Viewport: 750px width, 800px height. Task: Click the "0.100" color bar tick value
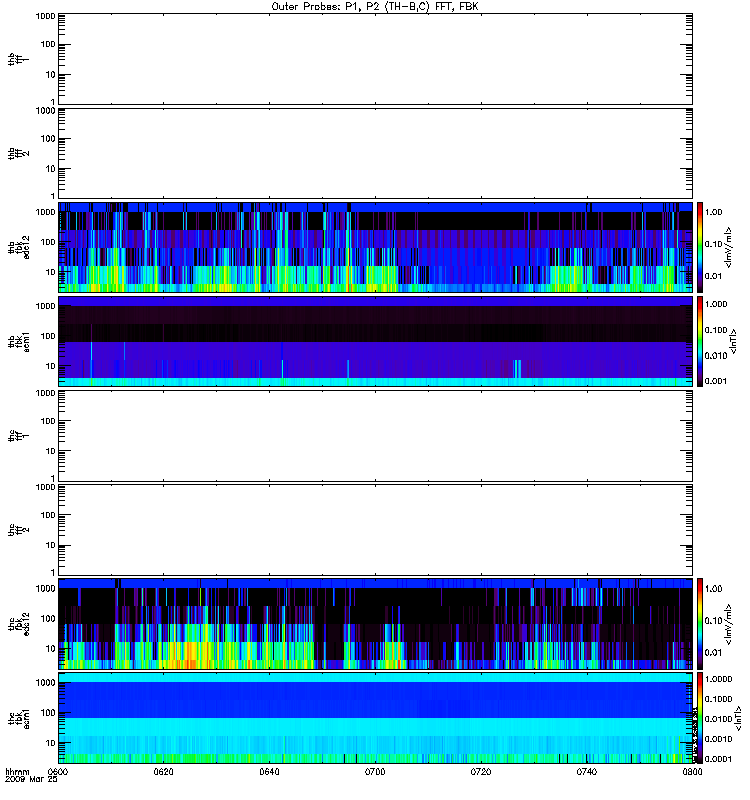click(x=716, y=330)
